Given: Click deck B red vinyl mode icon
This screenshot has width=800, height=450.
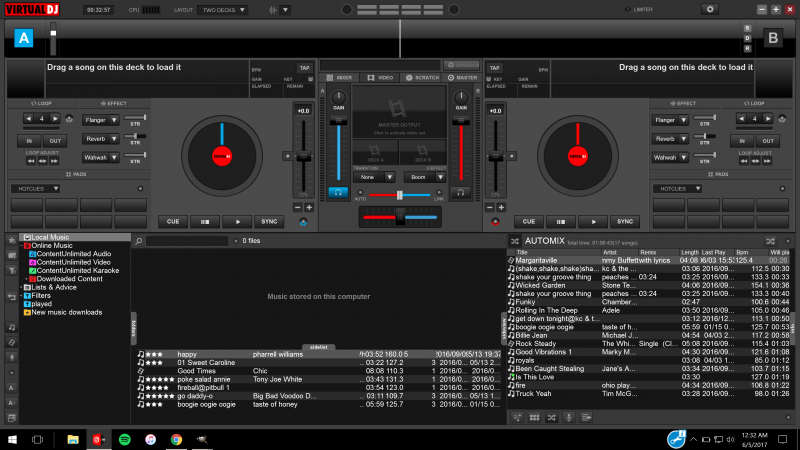Looking at the screenshot, I should (495, 222).
